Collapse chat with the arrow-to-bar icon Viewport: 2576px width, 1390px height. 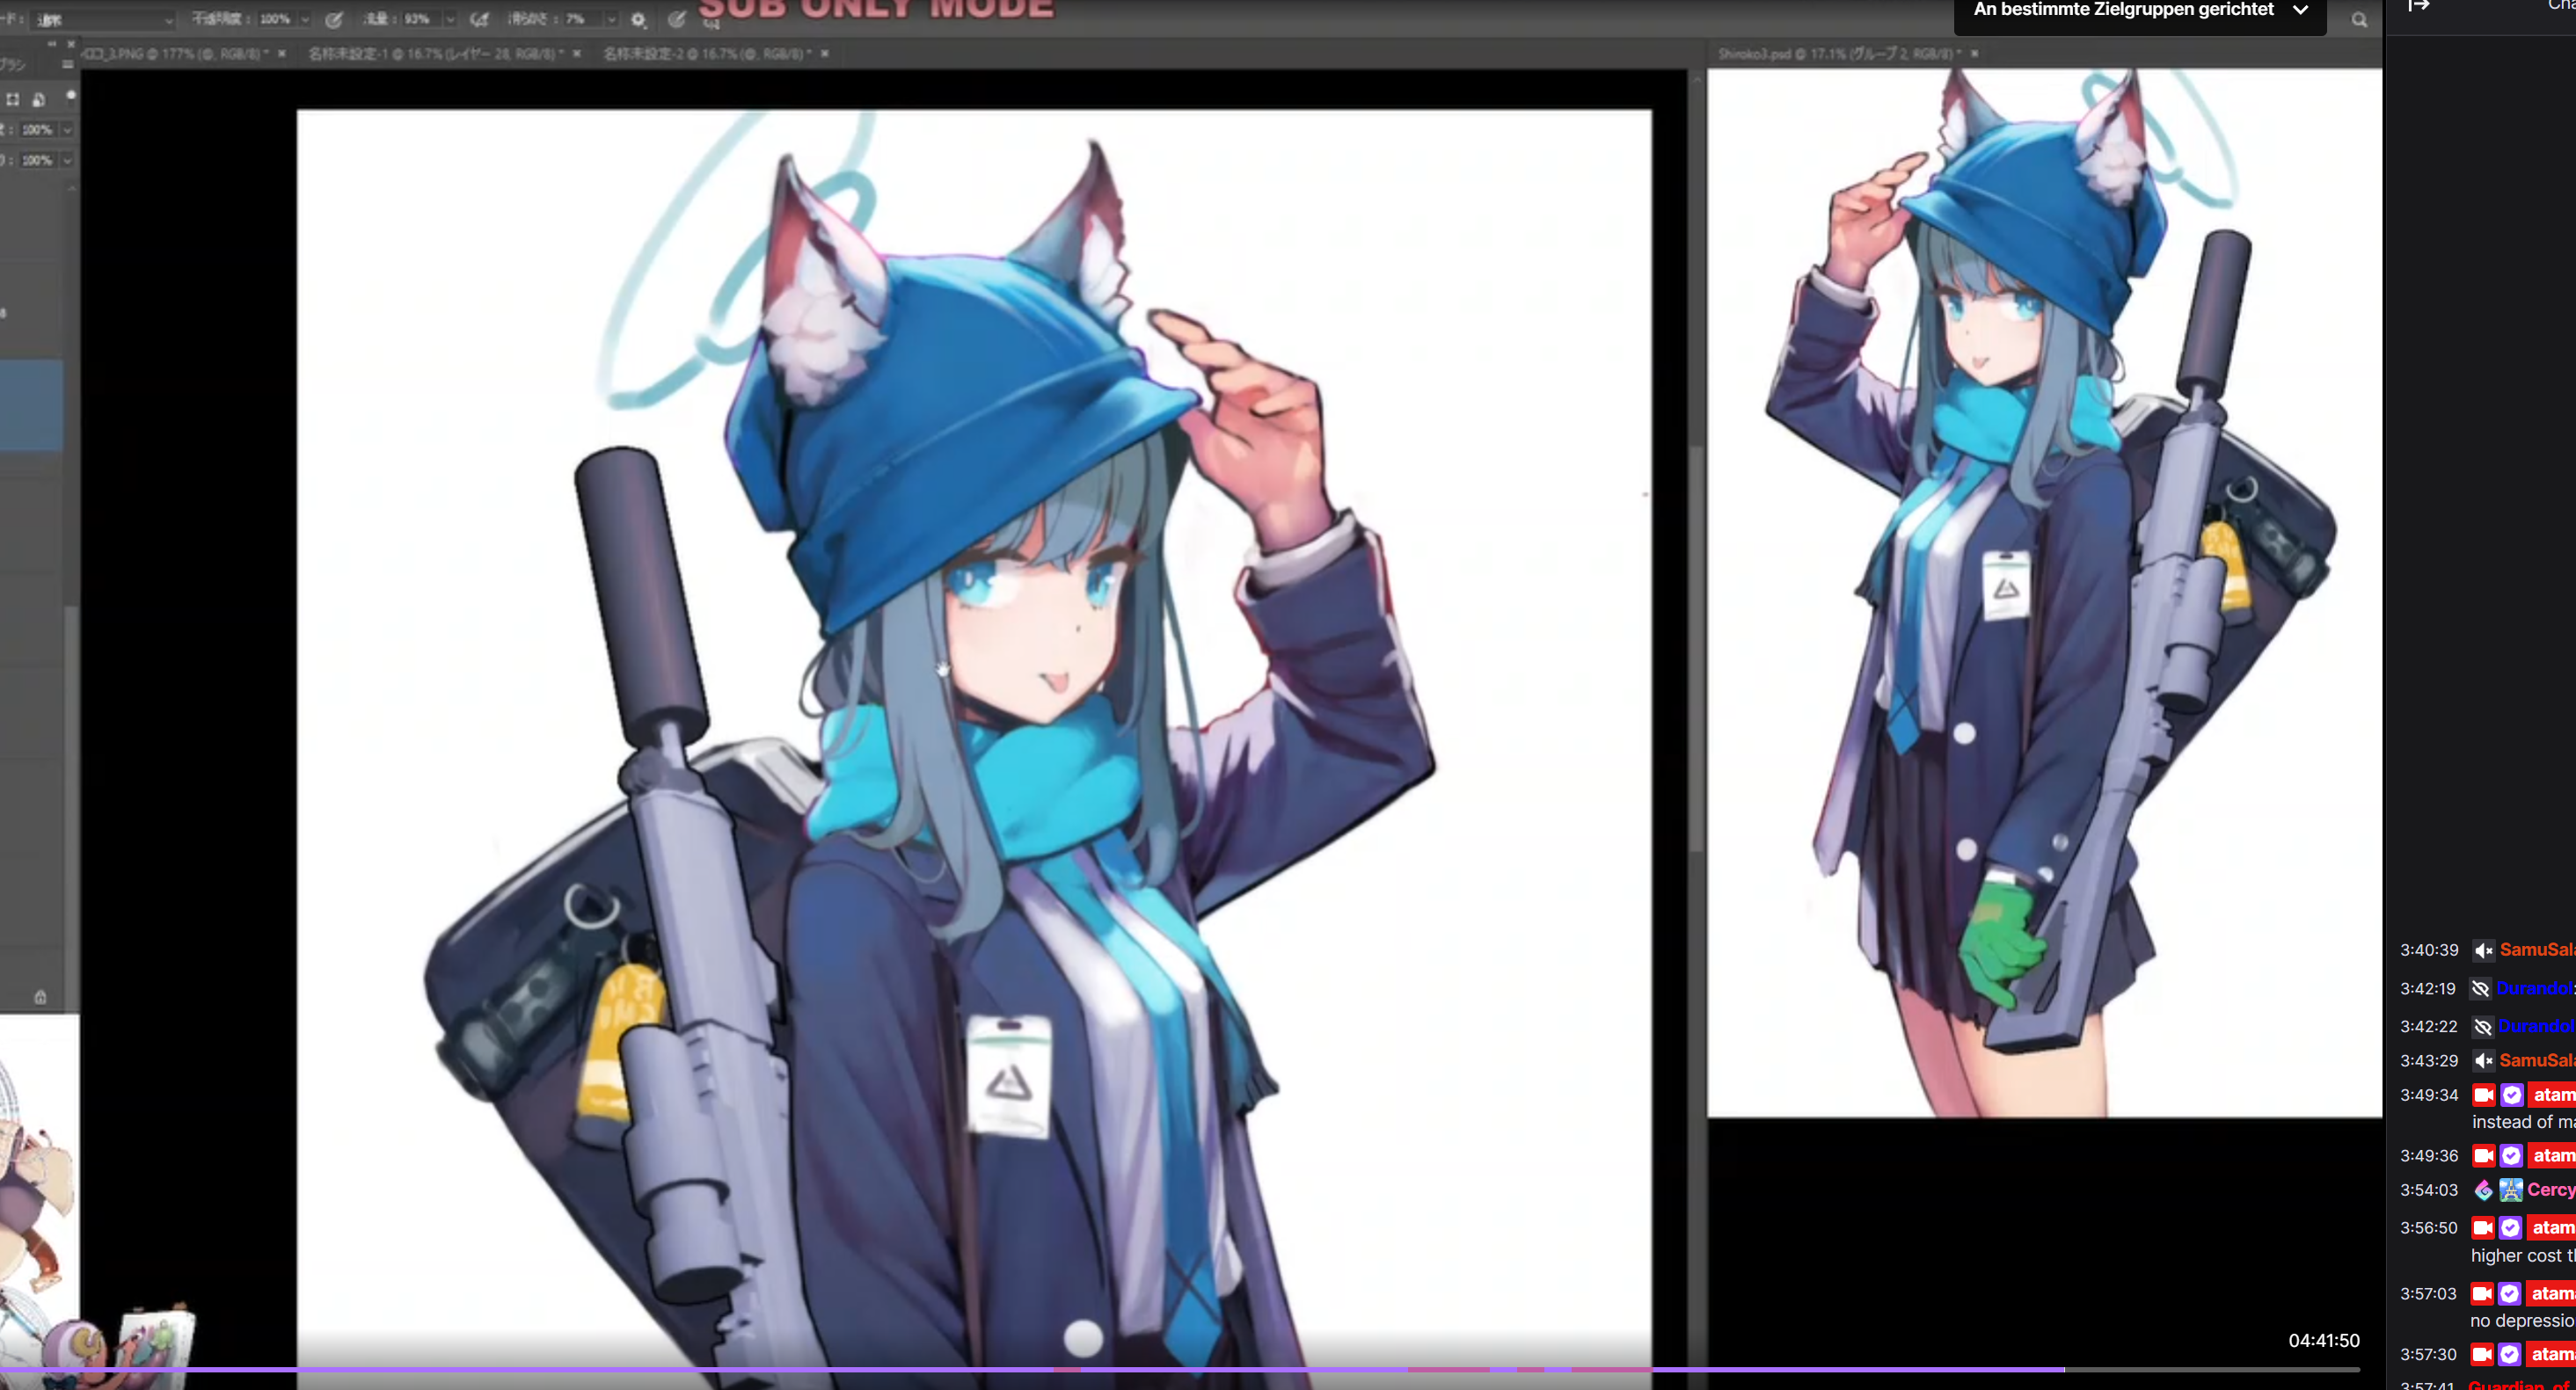coord(2419,6)
